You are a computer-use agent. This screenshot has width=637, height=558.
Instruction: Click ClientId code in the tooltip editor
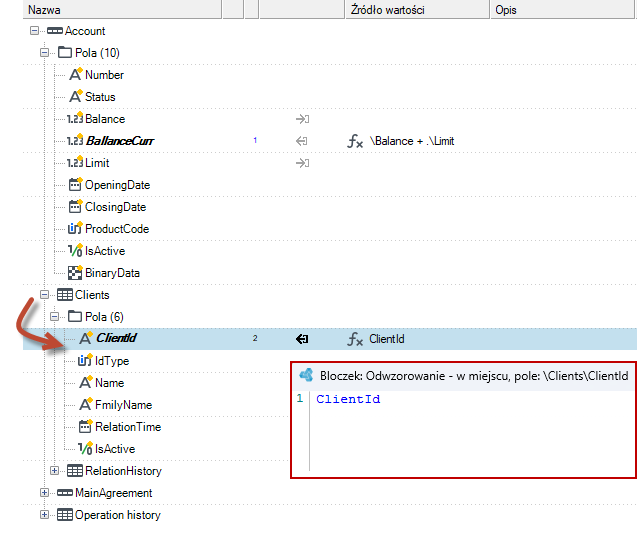click(348, 399)
